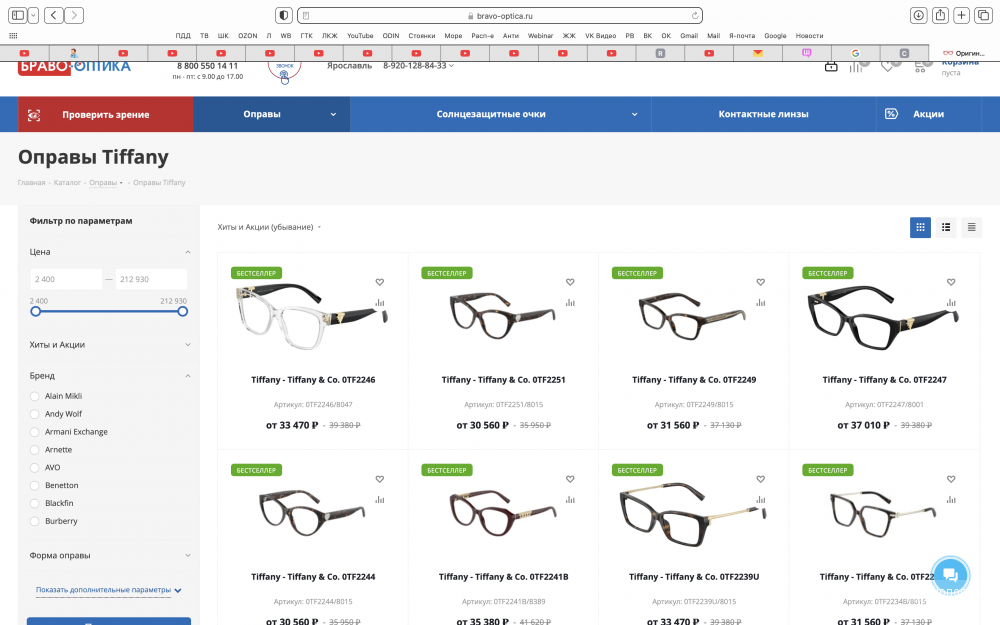Focus the minimum price field 2 400

pyautogui.click(x=66, y=279)
